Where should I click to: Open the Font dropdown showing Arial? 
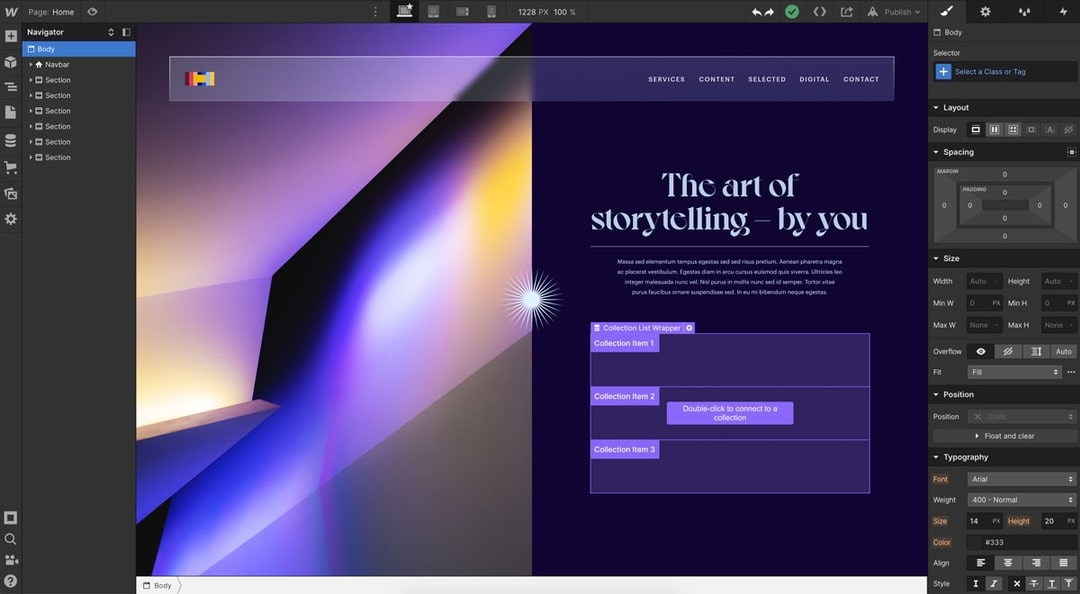pos(1022,479)
